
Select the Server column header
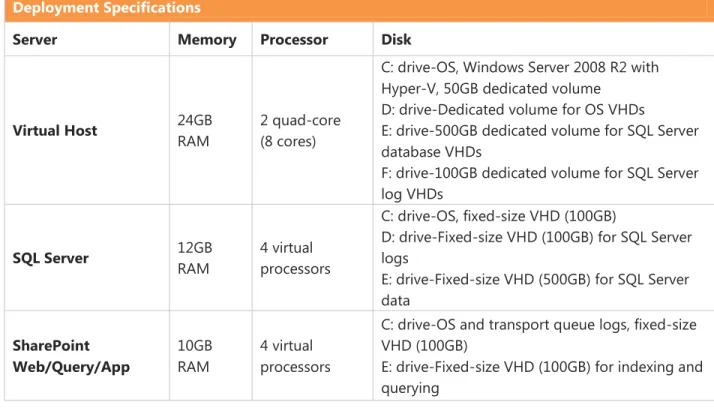point(35,40)
